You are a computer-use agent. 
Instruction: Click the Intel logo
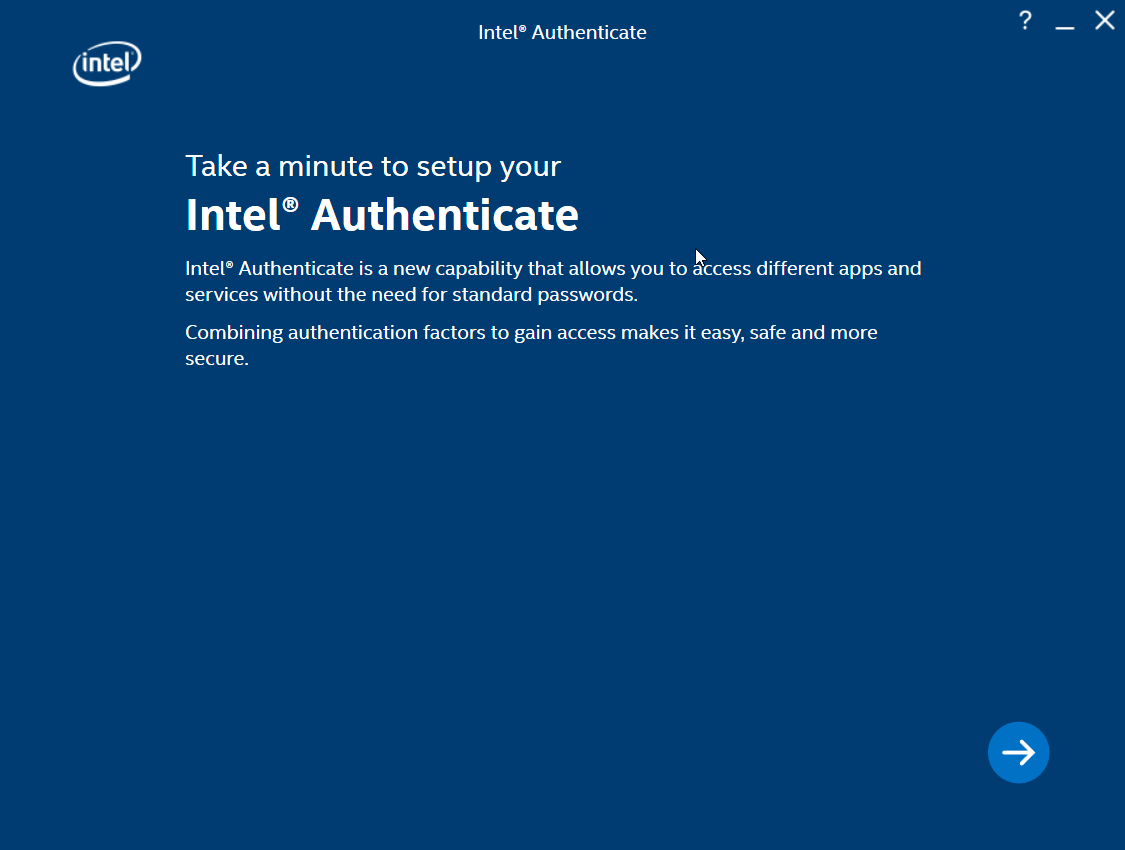(107, 63)
